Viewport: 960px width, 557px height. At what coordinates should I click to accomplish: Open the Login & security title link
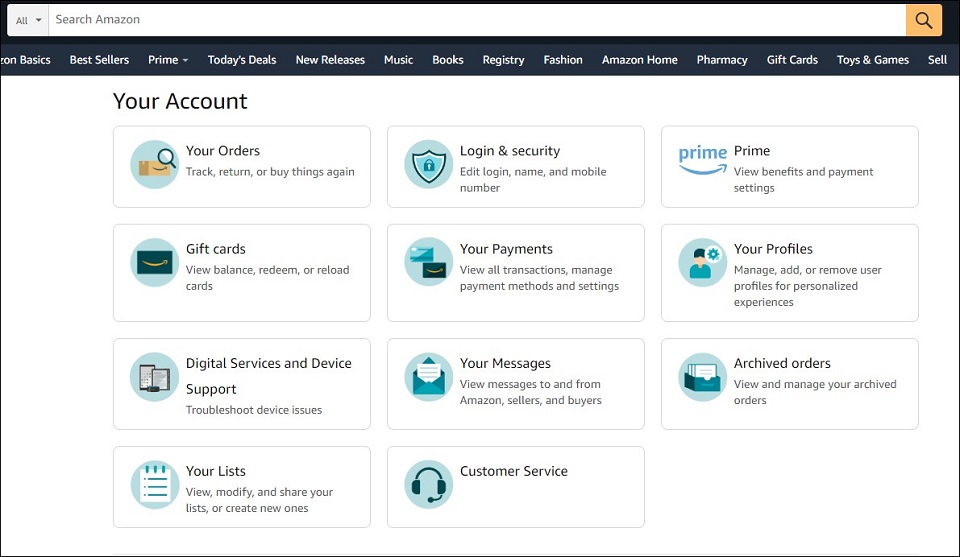click(x=510, y=151)
